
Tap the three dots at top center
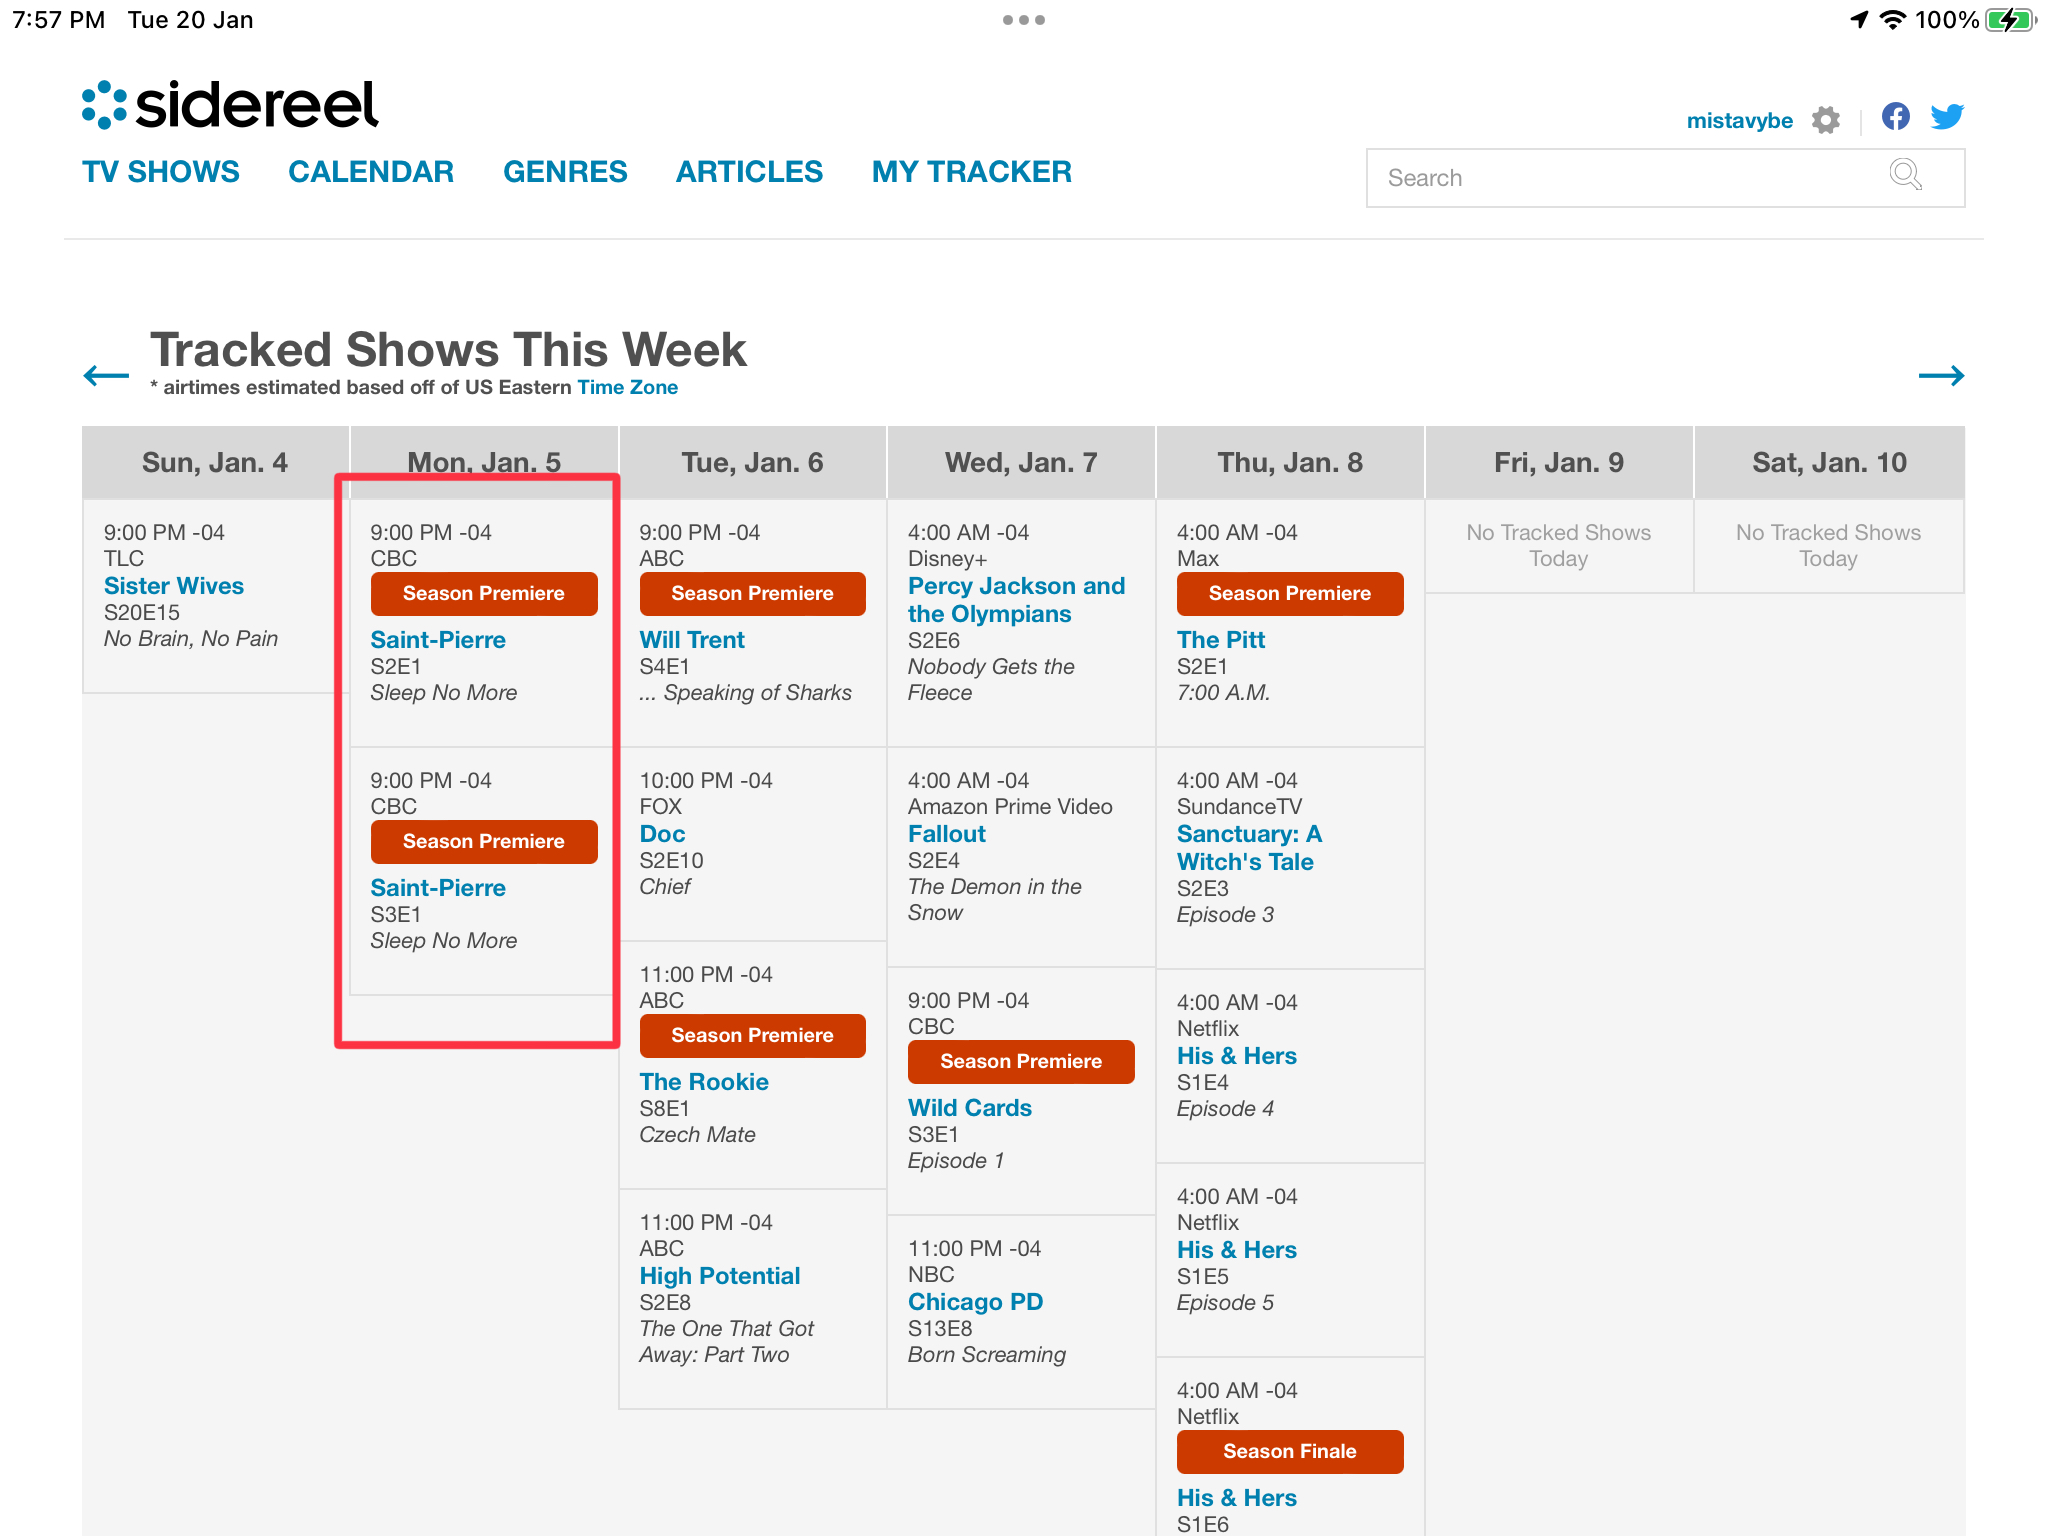(1024, 20)
